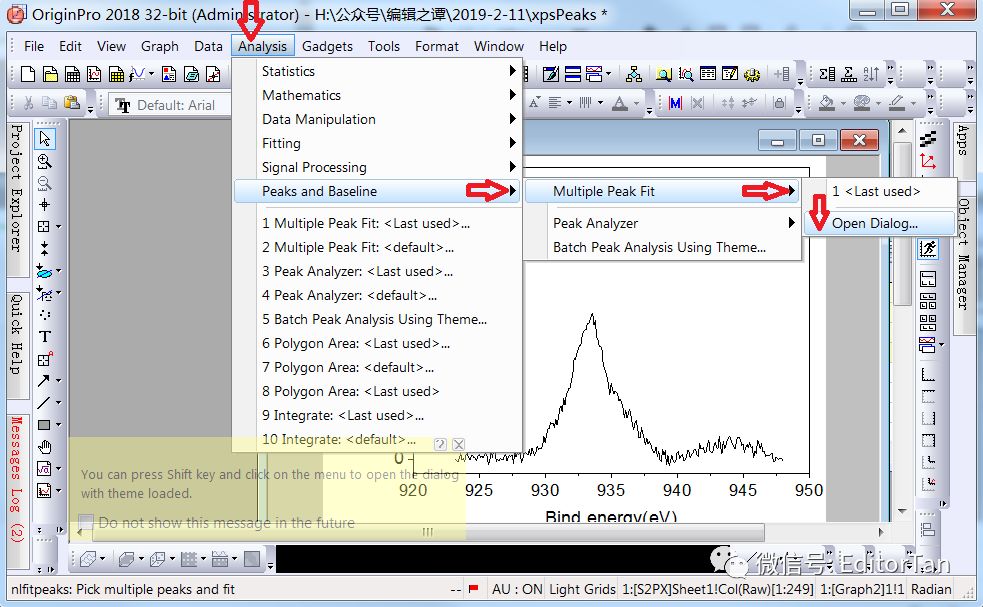
Task: Close the yellow hint popup with X
Action: point(459,444)
